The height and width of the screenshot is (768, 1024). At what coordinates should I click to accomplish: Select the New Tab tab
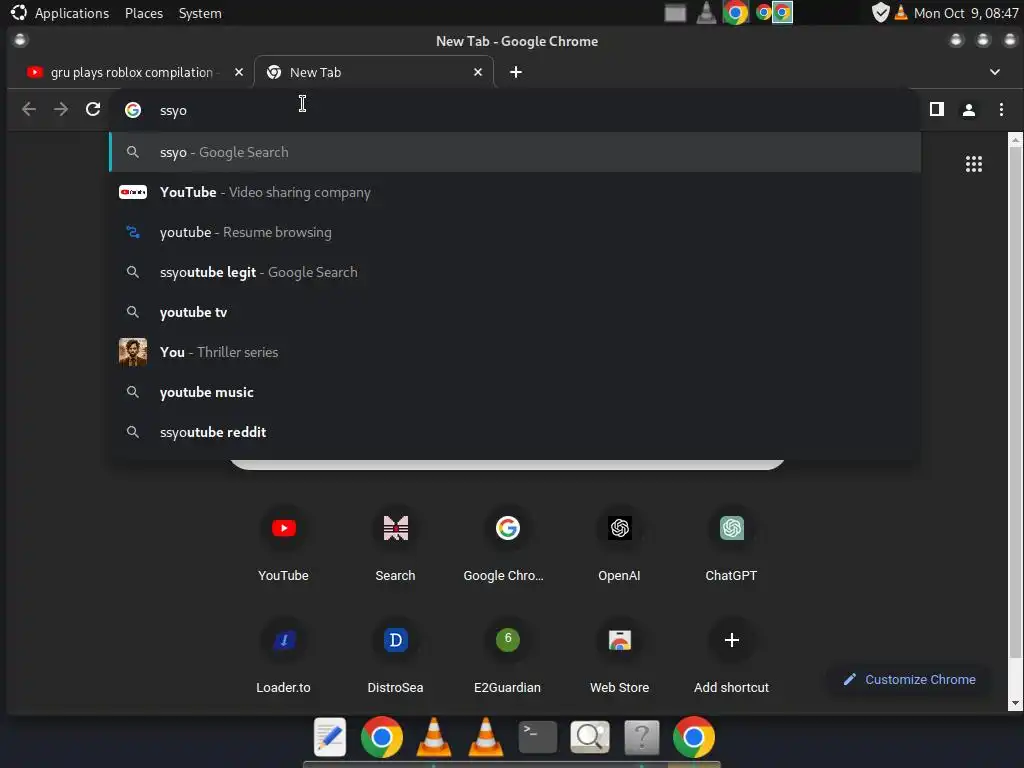373,72
